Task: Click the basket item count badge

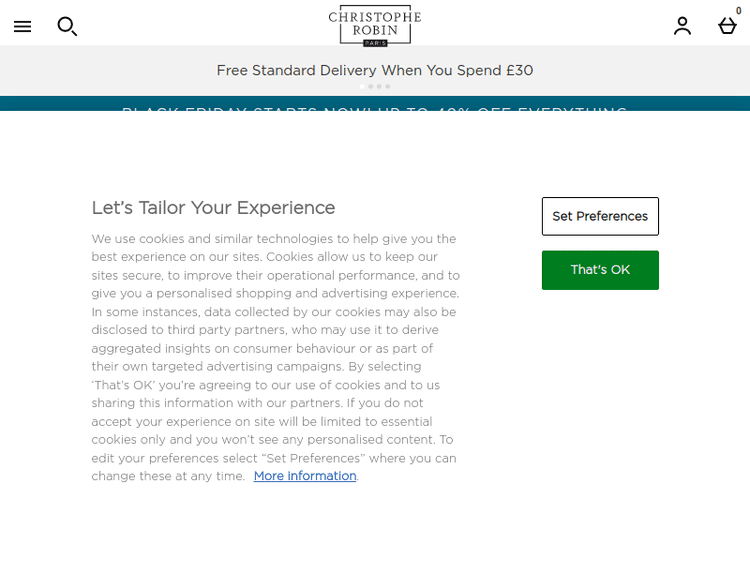Action: pos(739,11)
